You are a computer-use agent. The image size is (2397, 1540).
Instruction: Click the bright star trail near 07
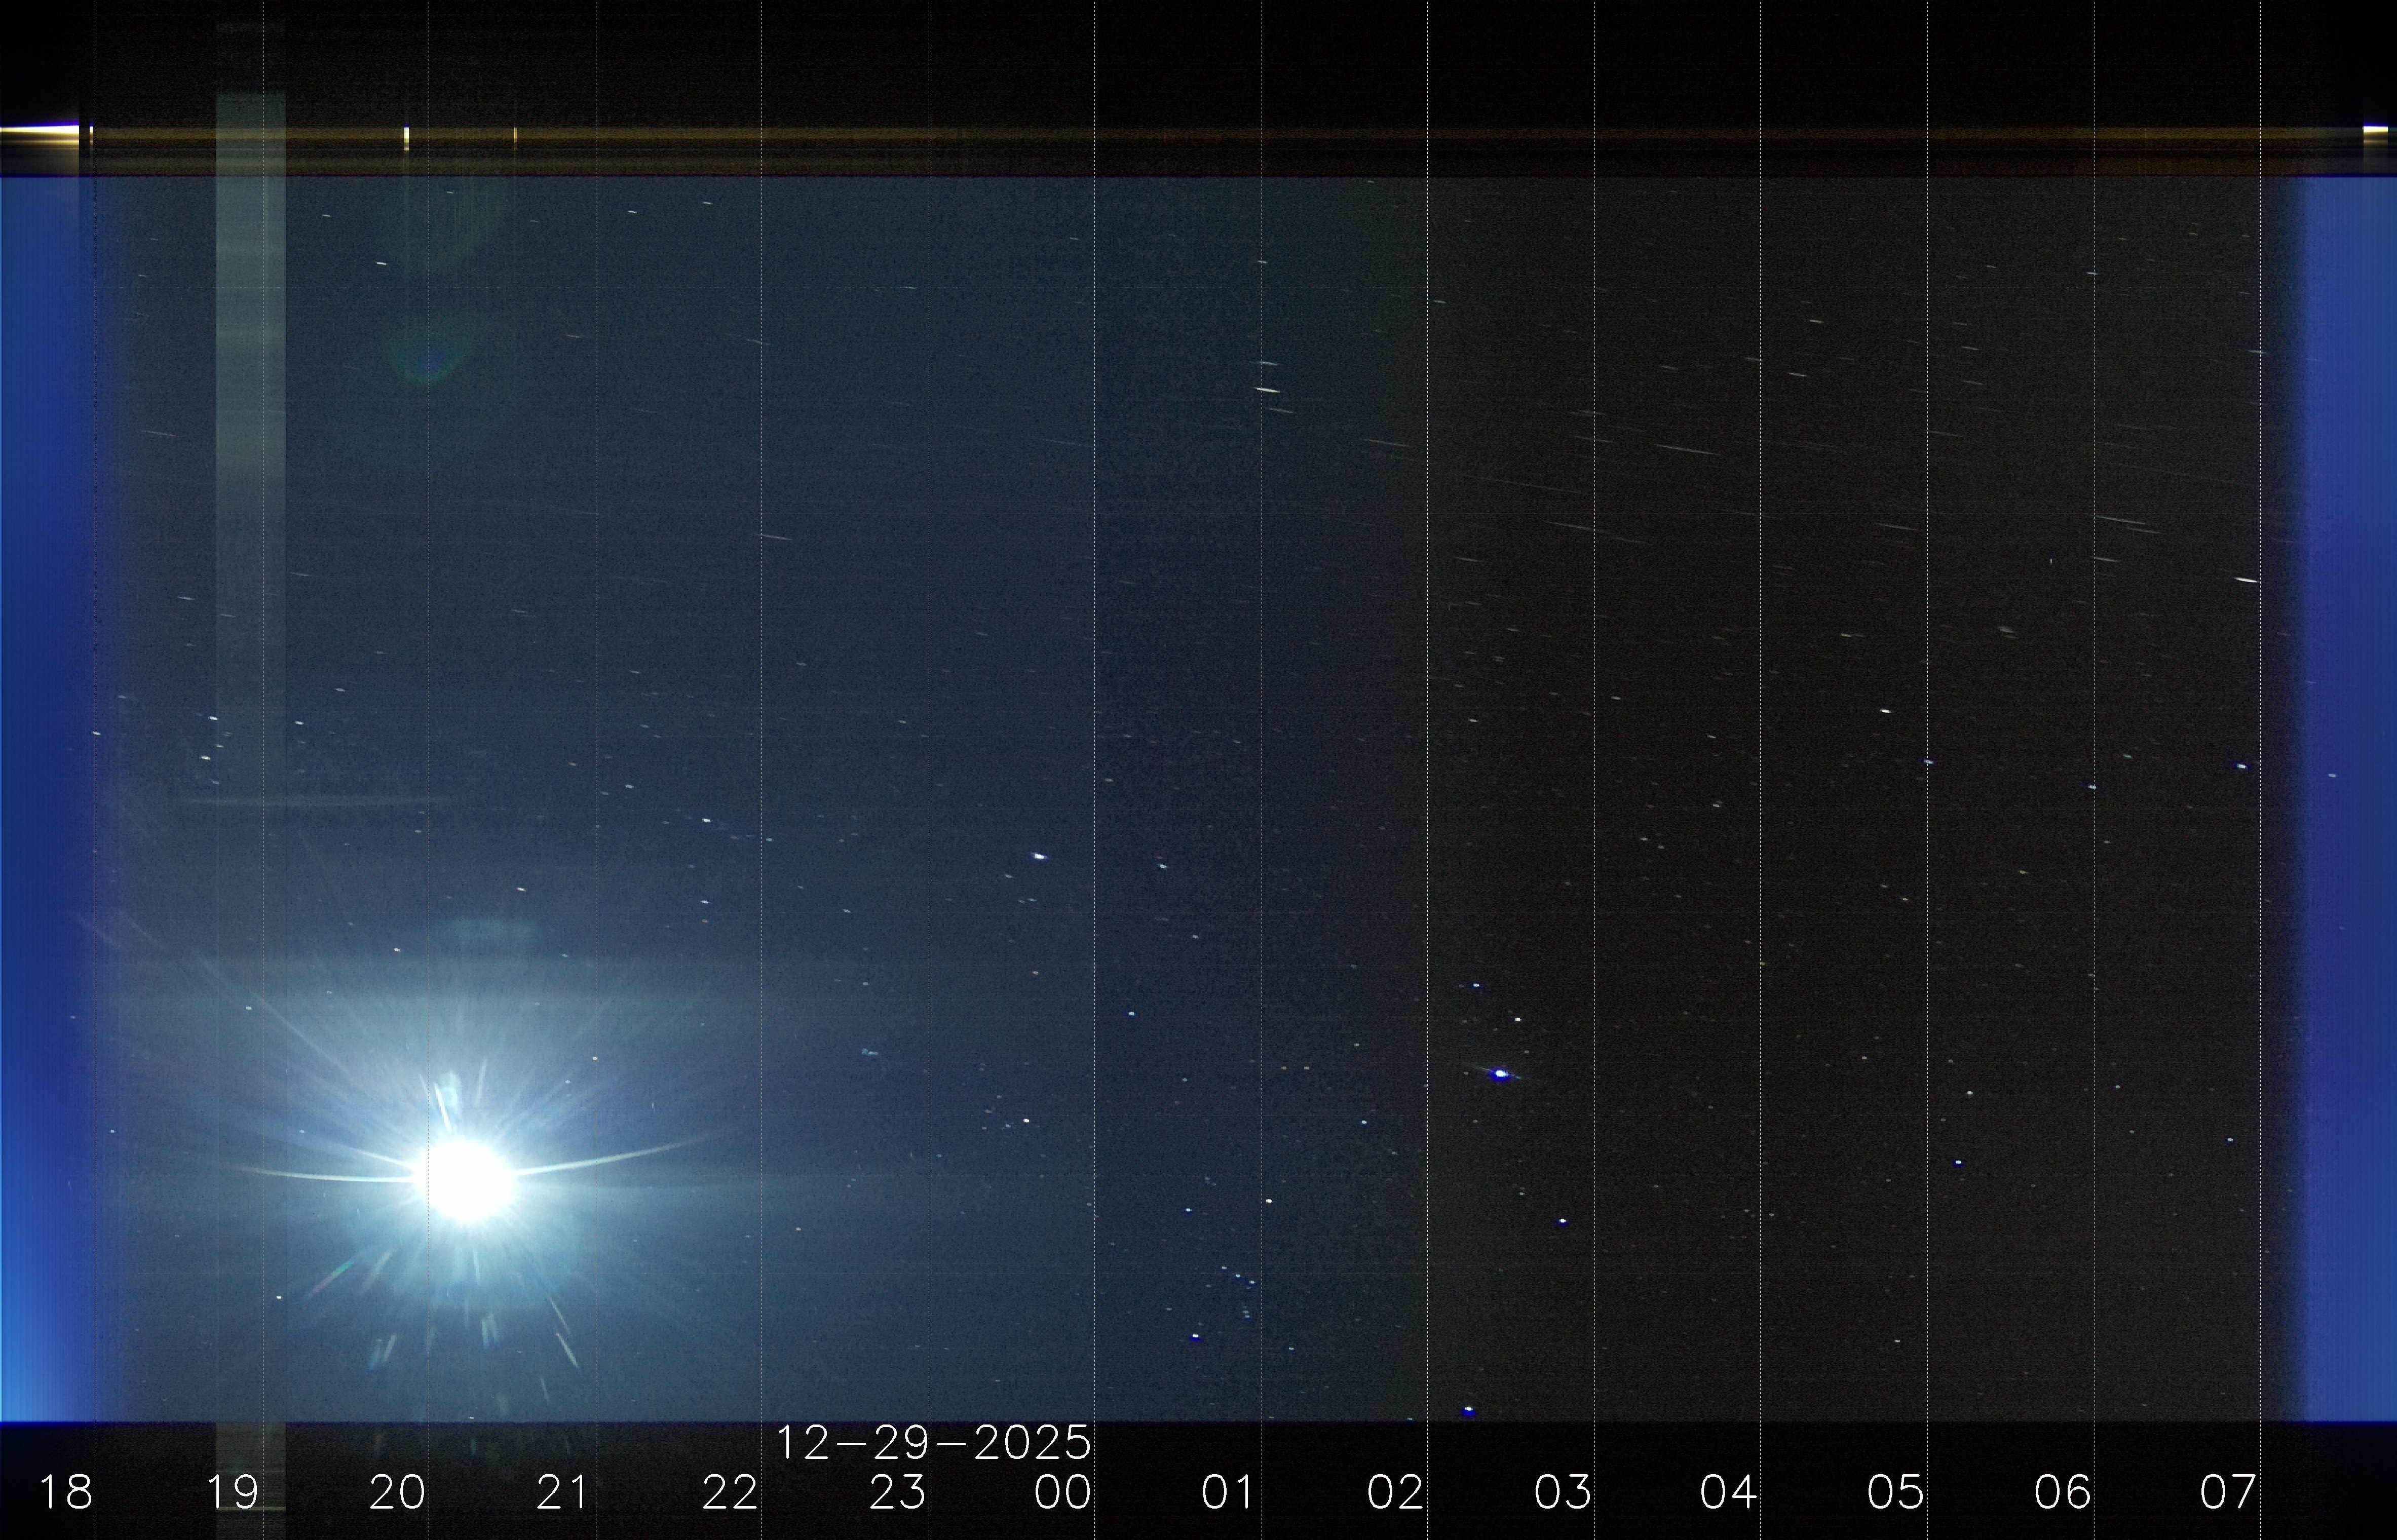(x=2246, y=580)
